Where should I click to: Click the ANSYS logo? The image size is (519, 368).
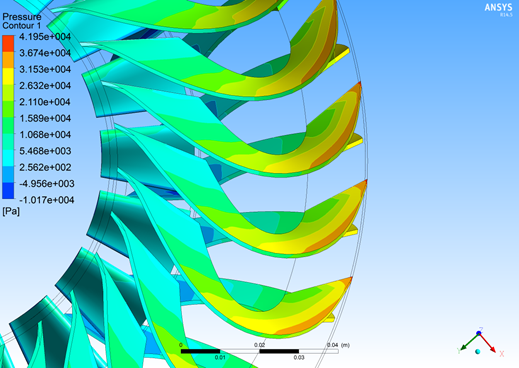[x=498, y=7]
